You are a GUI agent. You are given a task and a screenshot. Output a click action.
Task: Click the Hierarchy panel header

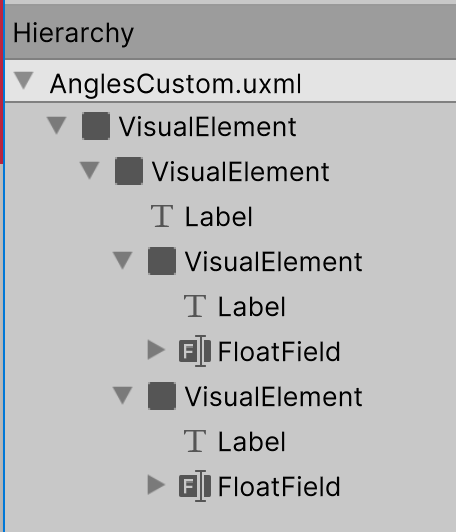pyautogui.click(x=230, y=33)
